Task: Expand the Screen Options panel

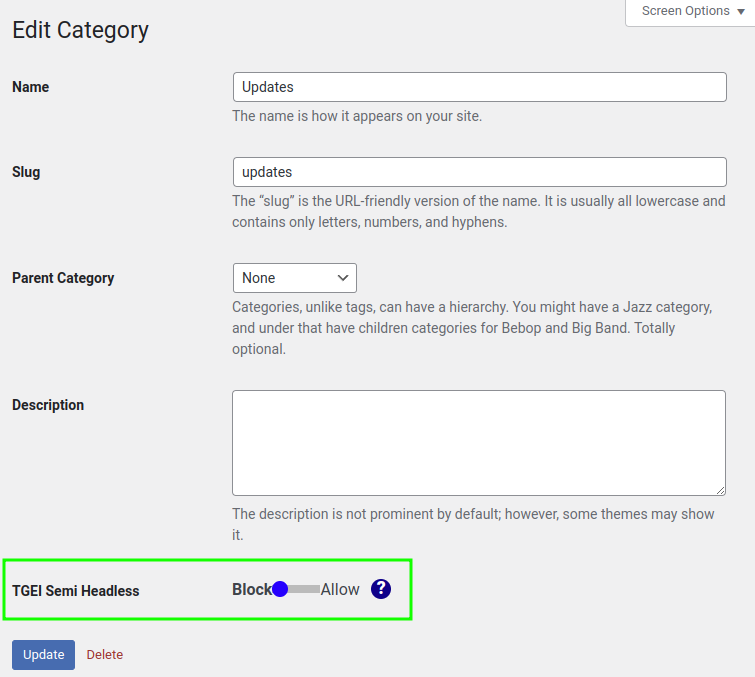Action: (693, 11)
